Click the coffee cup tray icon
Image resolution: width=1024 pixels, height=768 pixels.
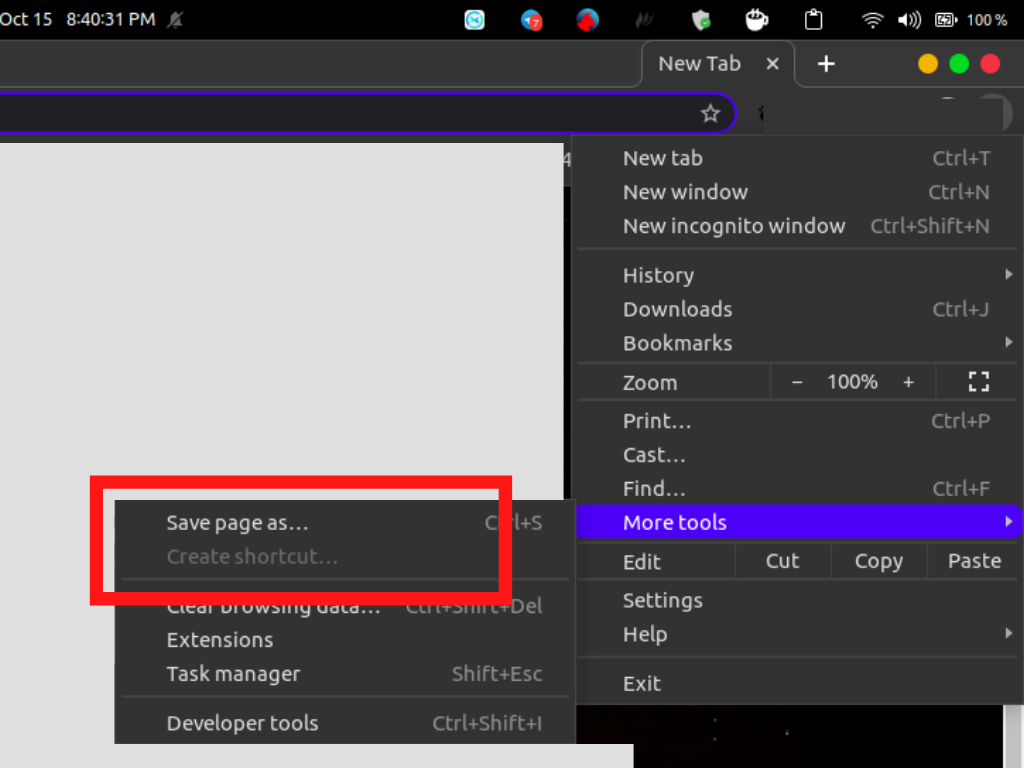(x=756, y=20)
